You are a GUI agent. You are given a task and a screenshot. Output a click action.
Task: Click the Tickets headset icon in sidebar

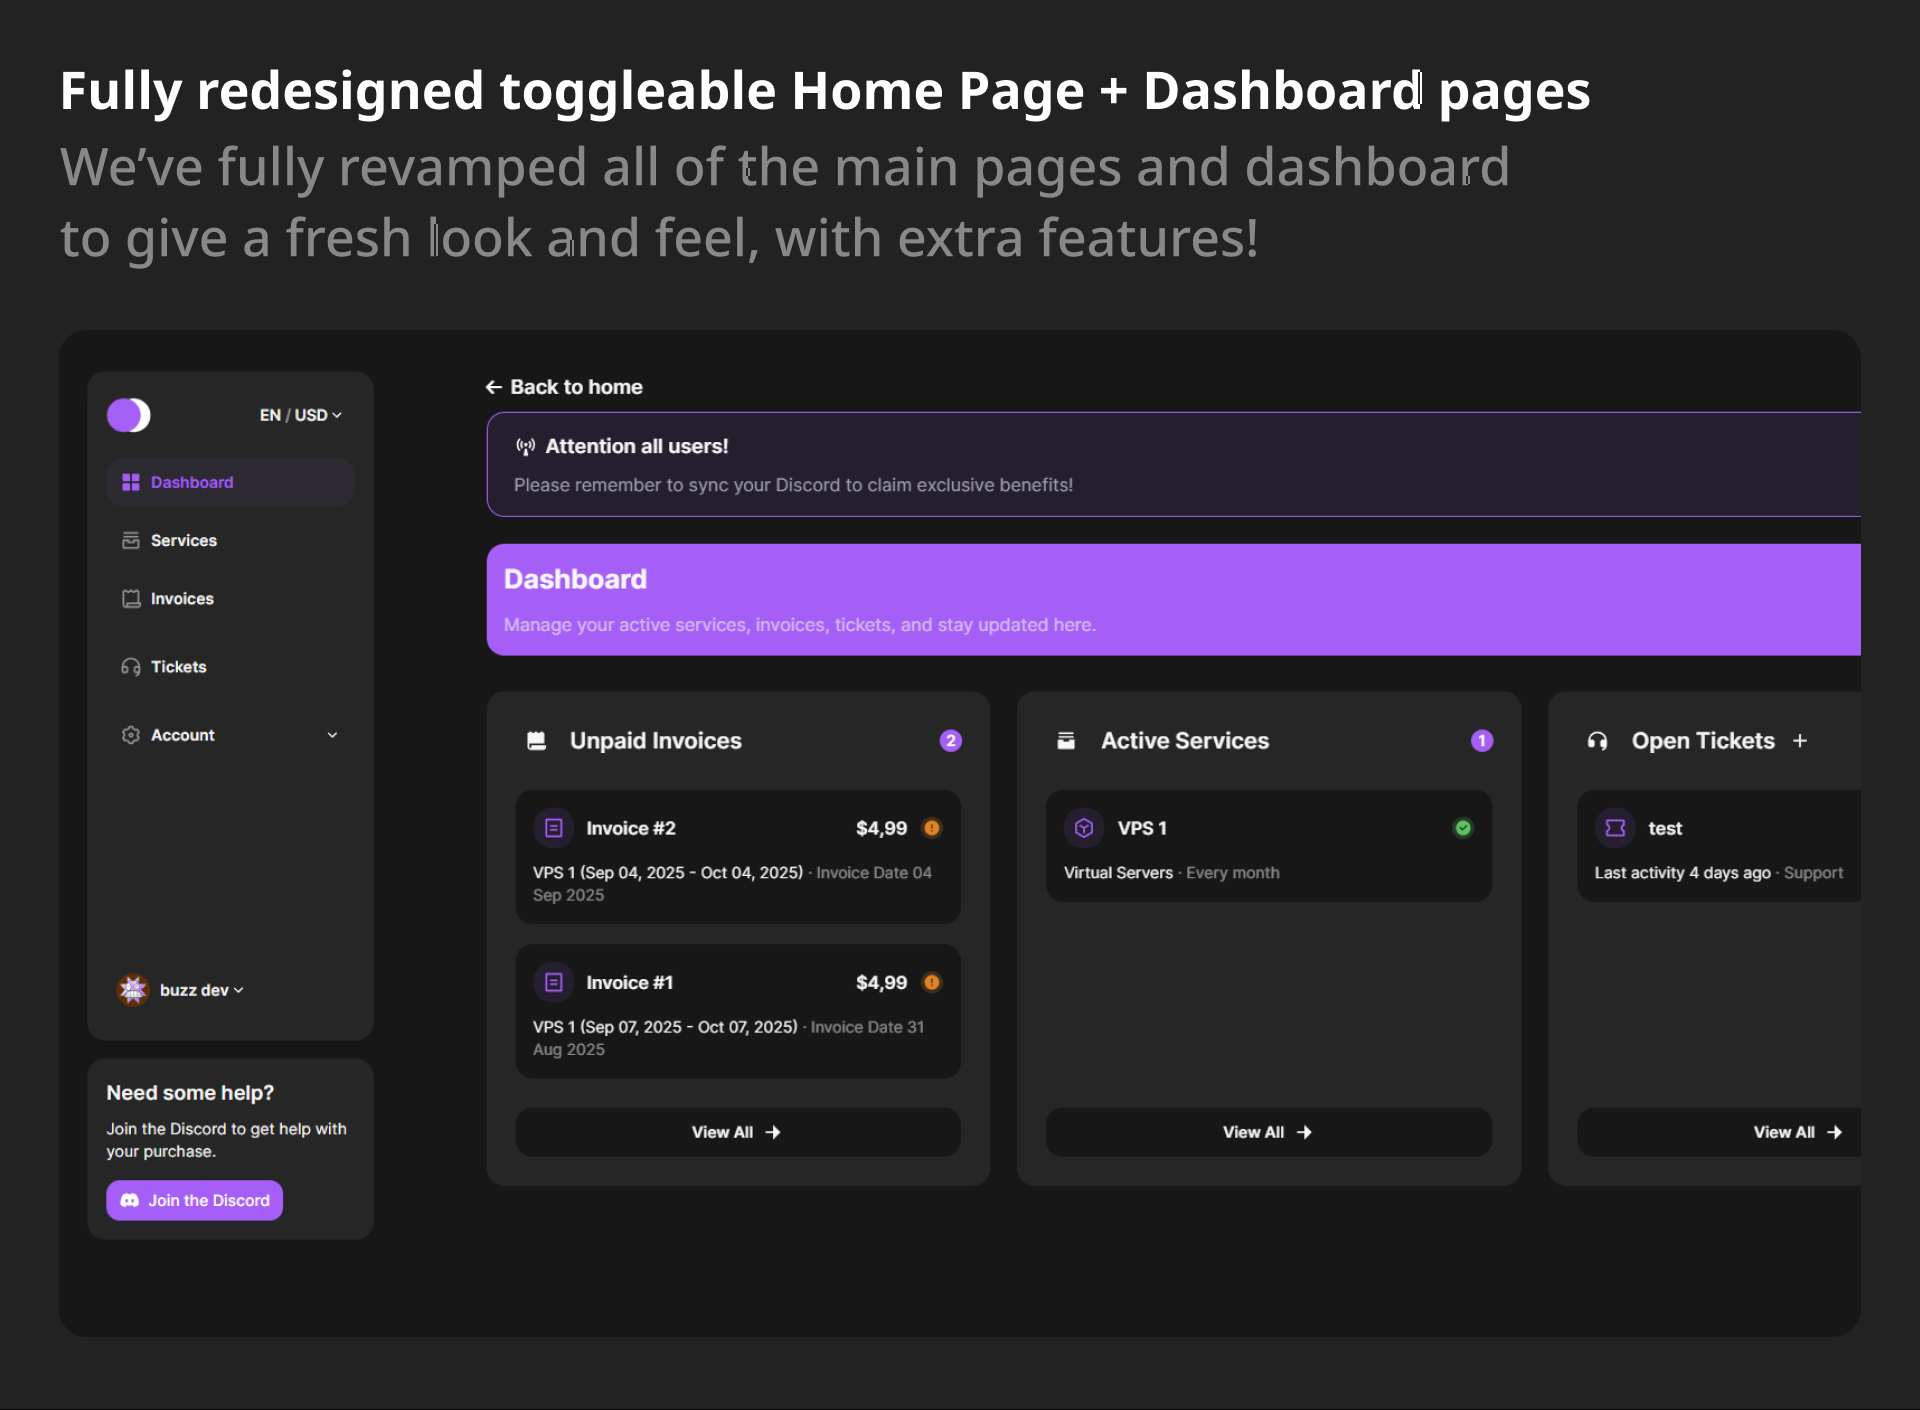(x=131, y=667)
